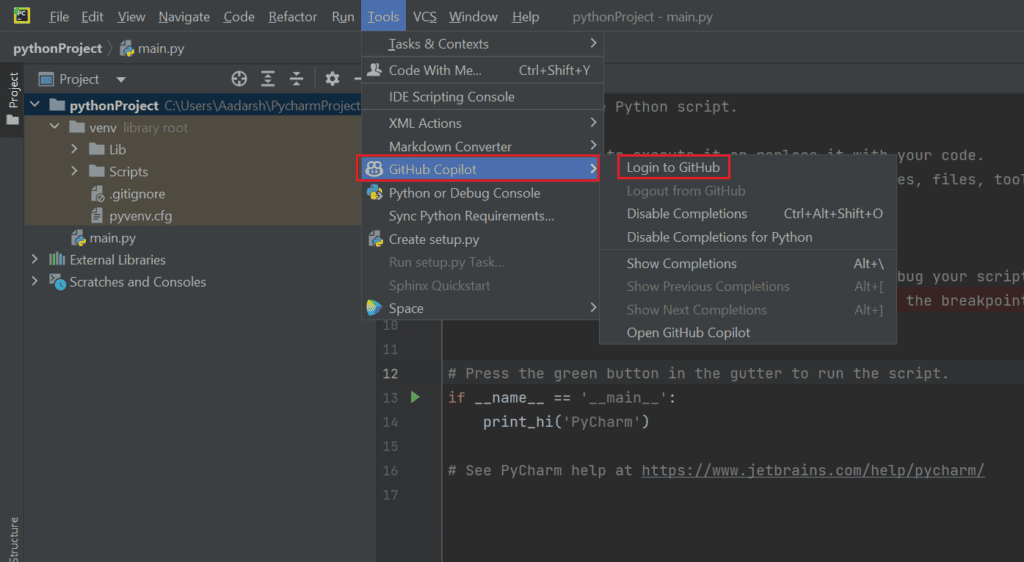Open the View menu
Viewport: 1024px width, 562px height.
[x=131, y=16]
